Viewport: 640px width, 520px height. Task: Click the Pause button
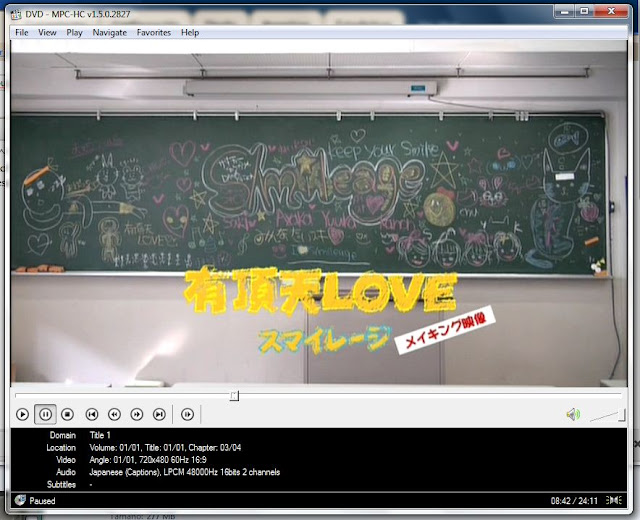(45, 415)
